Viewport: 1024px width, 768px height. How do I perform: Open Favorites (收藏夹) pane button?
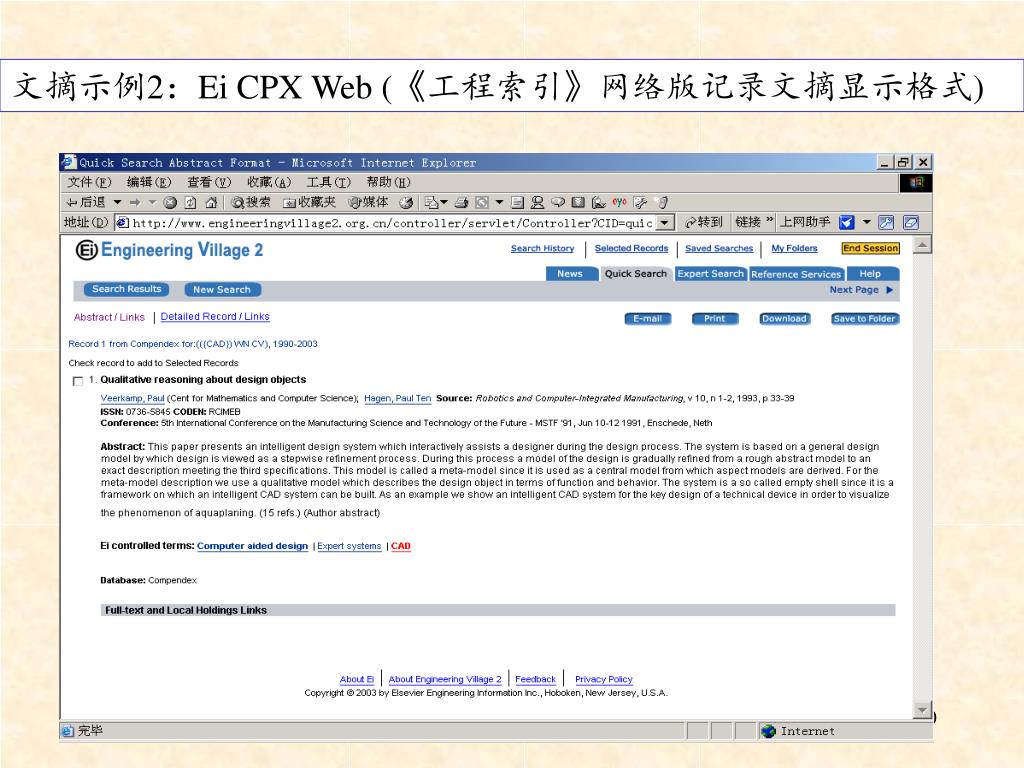point(310,202)
